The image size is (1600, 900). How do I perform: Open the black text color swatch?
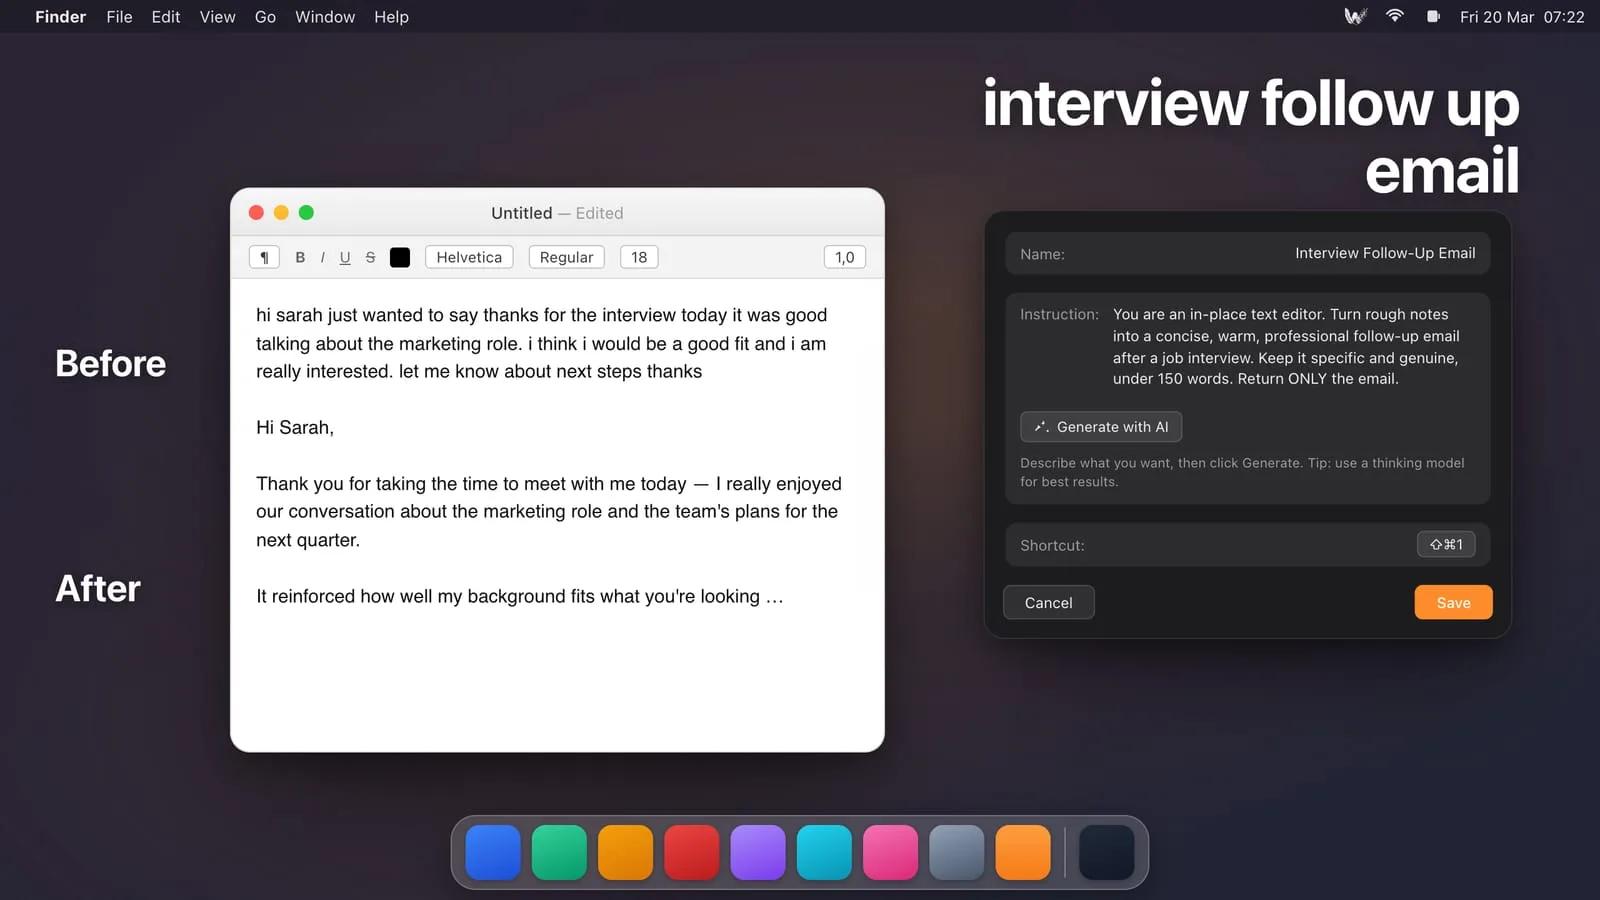[x=400, y=257]
